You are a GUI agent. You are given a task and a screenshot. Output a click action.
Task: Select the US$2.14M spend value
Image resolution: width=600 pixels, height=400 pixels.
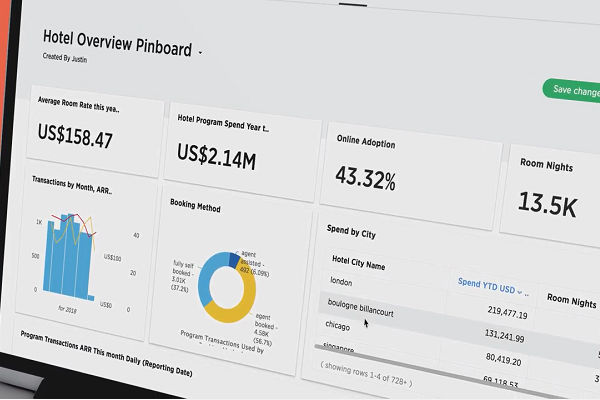click(217, 156)
